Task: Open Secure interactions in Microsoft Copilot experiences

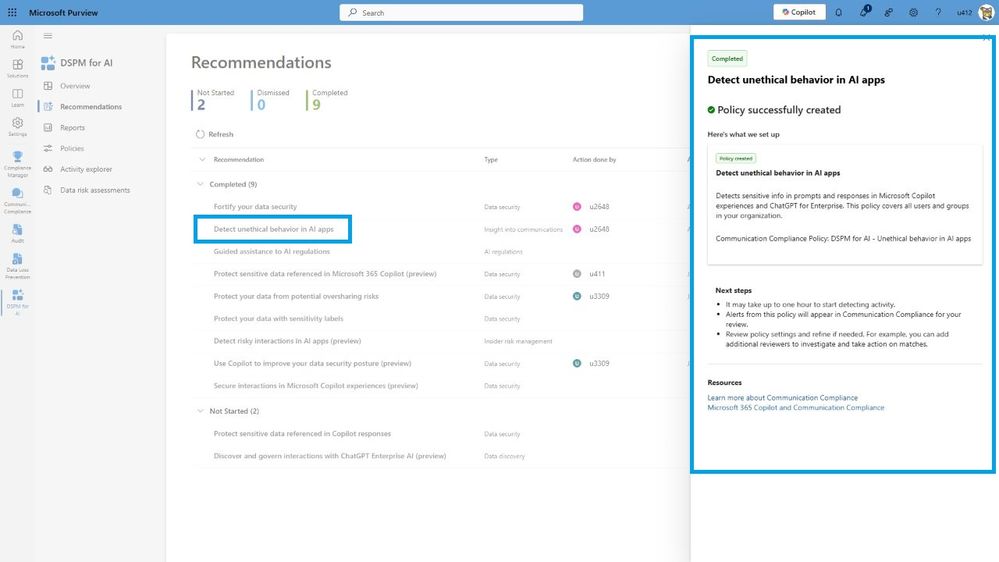Action: point(316,385)
